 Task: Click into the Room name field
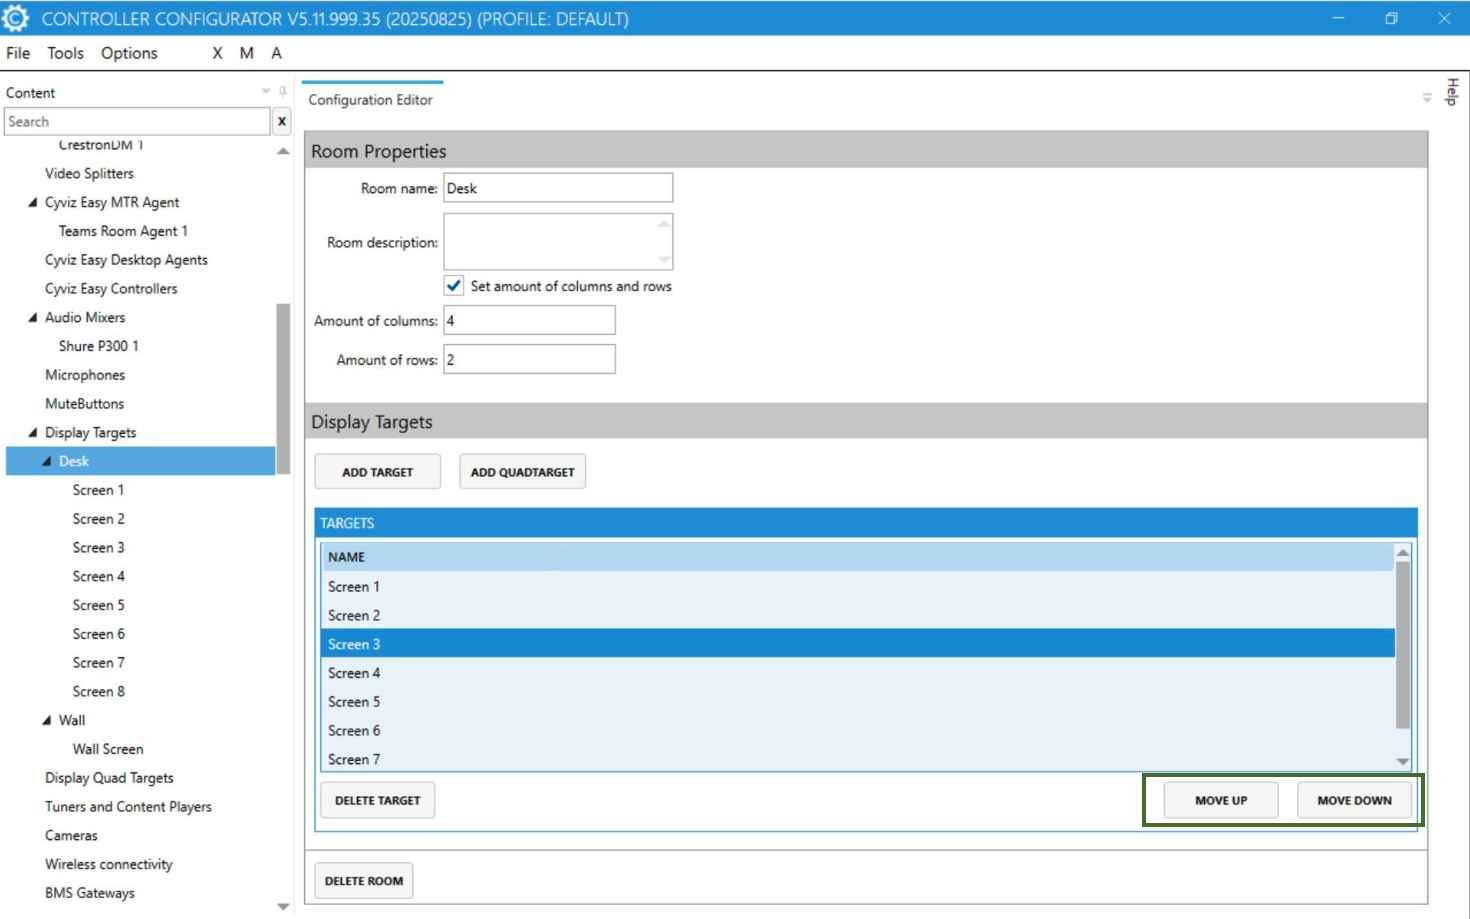point(557,188)
